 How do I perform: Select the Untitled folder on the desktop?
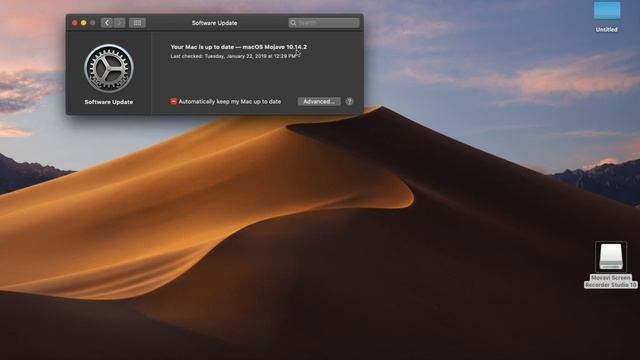click(x=607, y=10)
